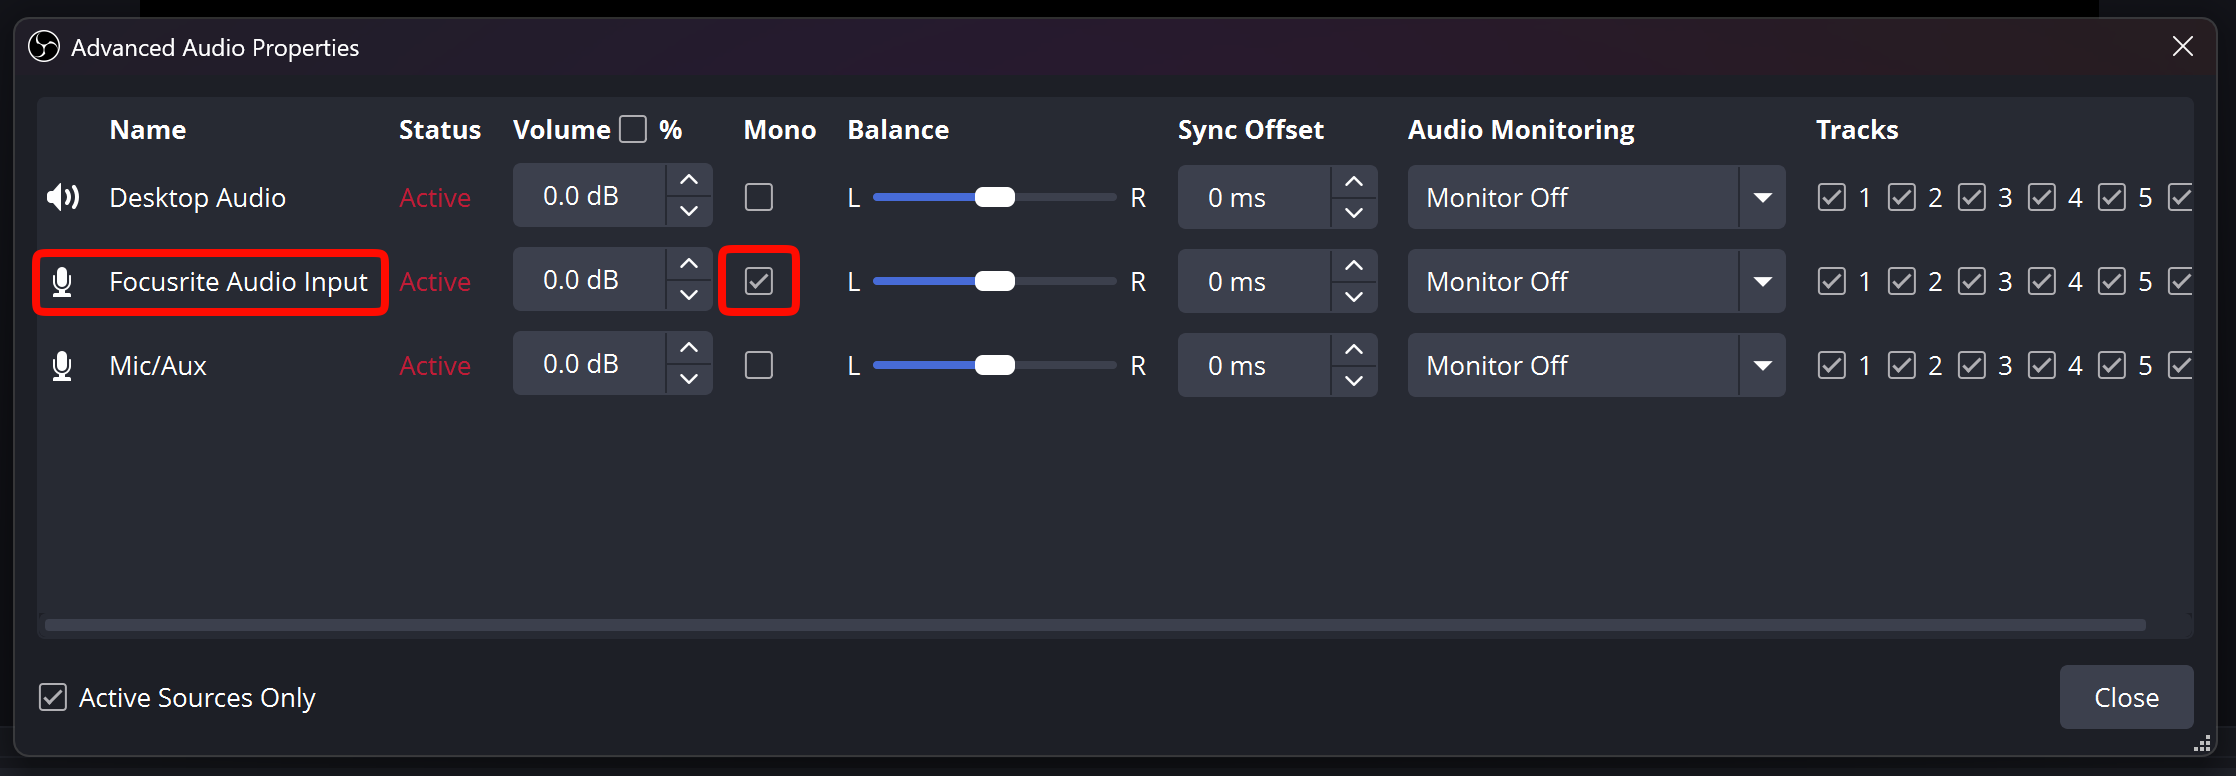
Task: Open the Desktop Audio monitoring dropdown
Action: pyautogui.click(x=1596, y=197)
